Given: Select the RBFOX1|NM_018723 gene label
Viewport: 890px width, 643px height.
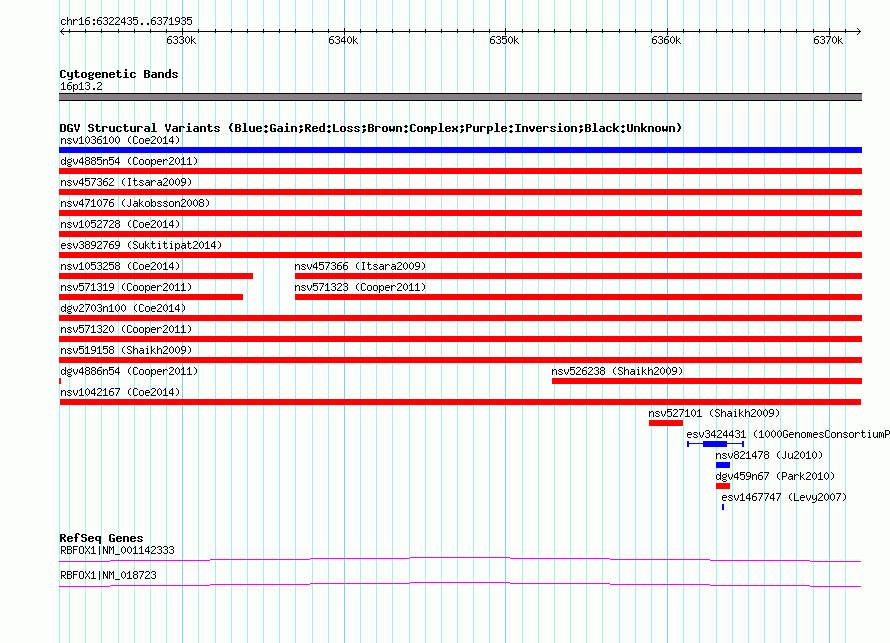Looking at the screenshot, I should click(108, 575).
